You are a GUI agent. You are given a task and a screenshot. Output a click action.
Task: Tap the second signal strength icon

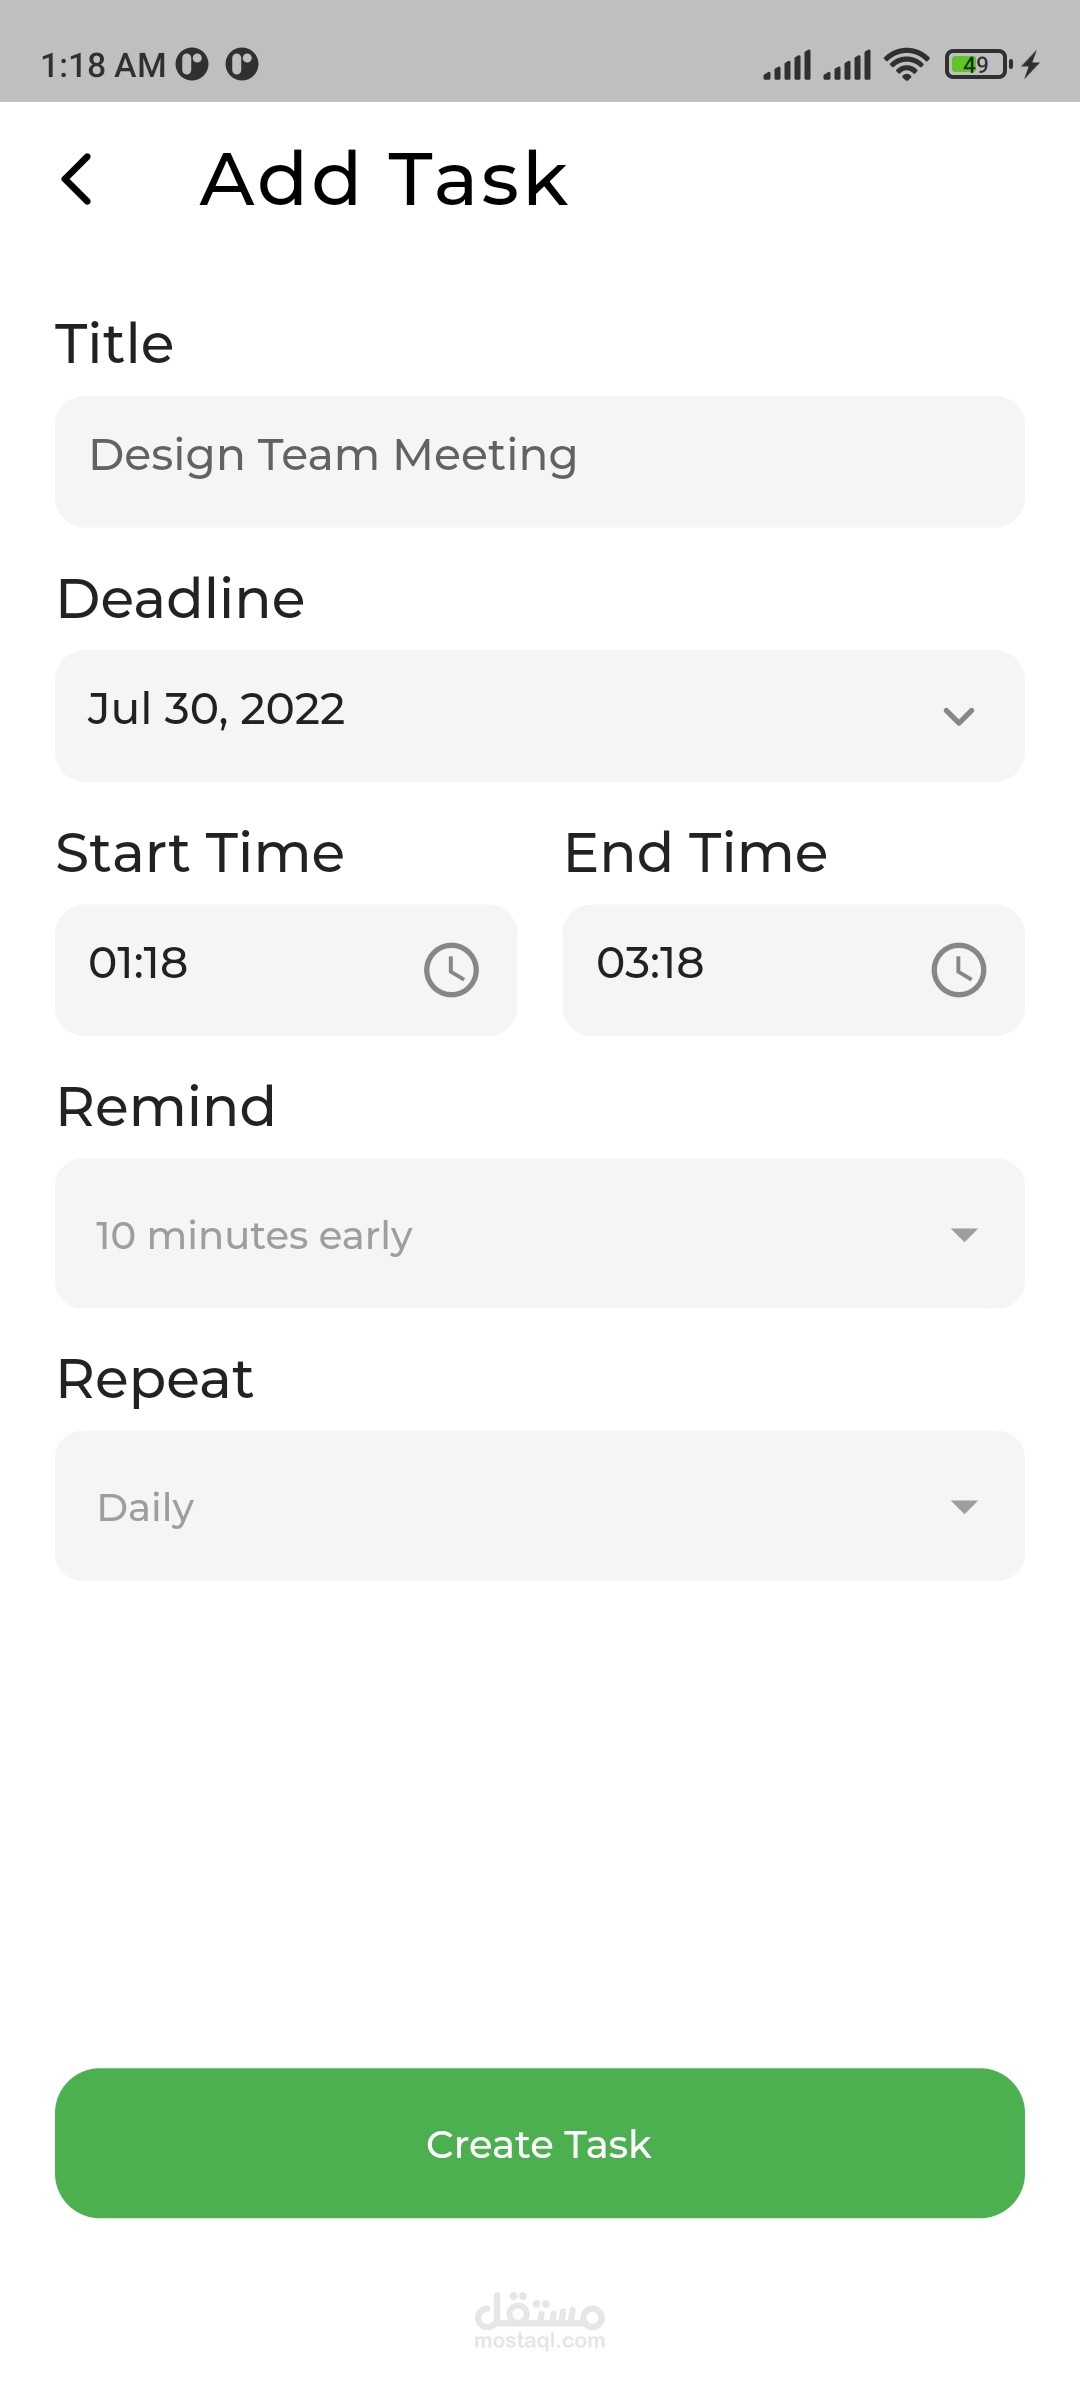847,66
